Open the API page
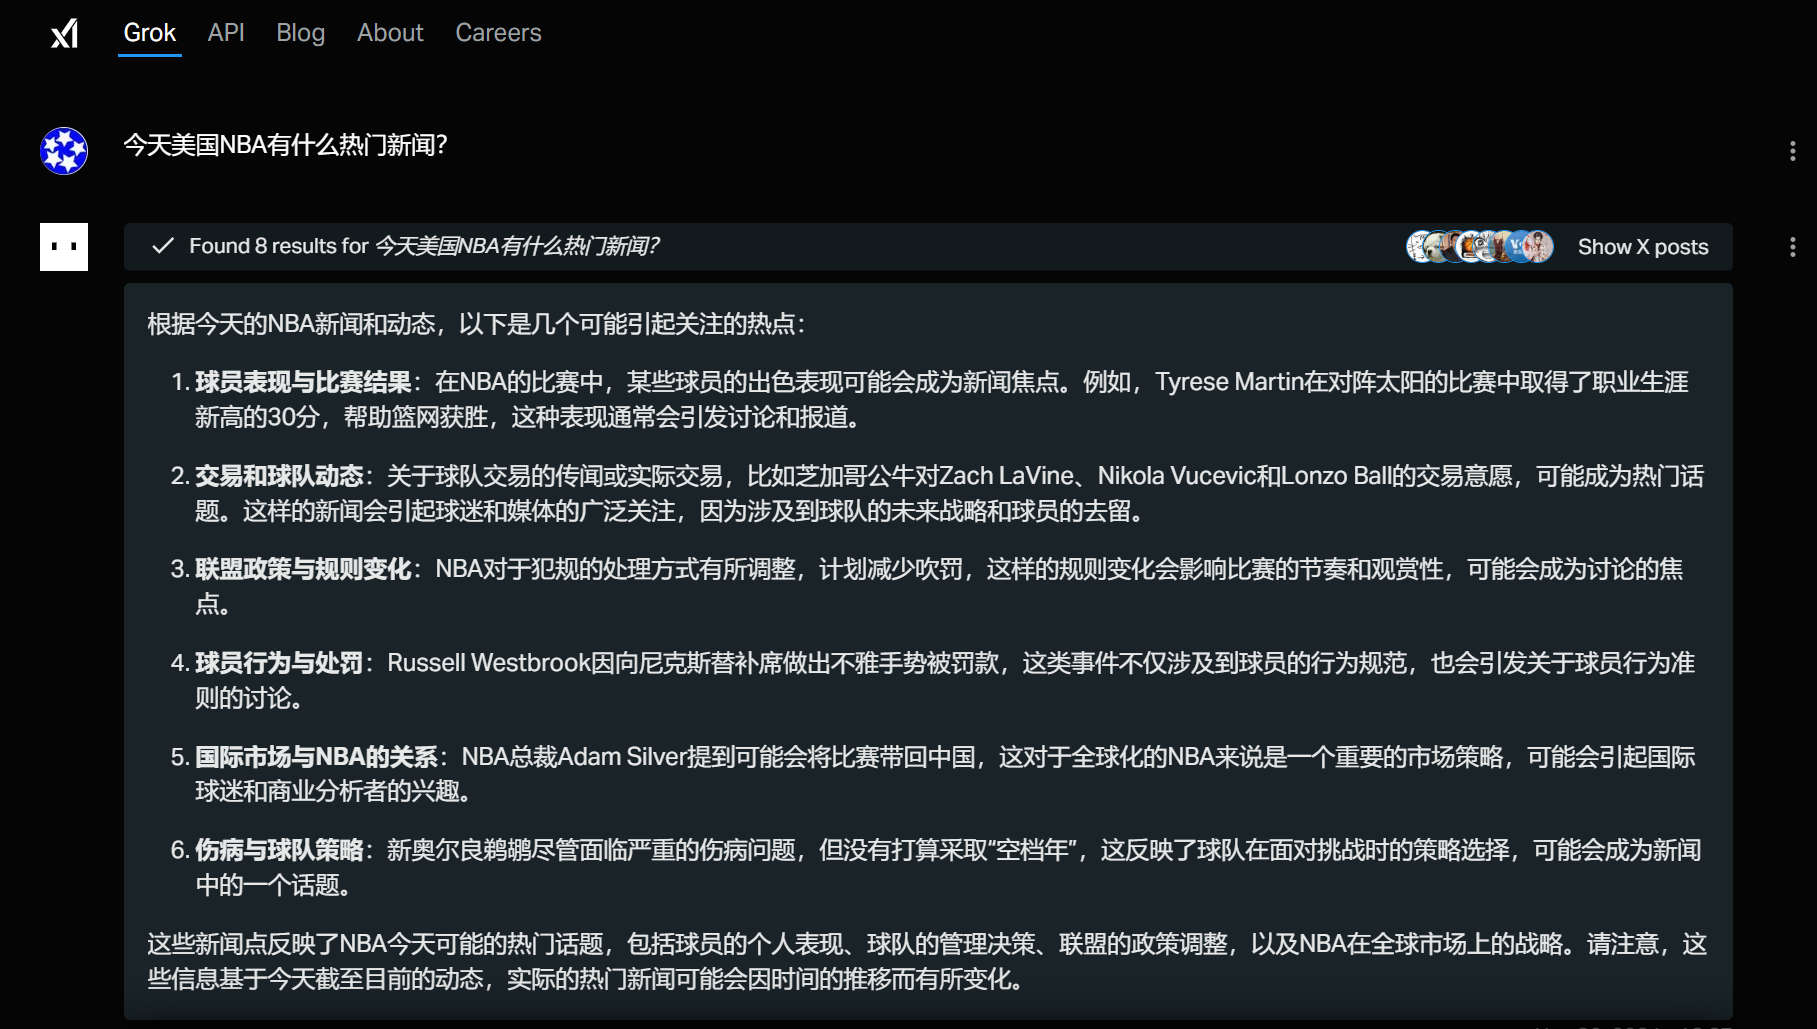Image resolution: width=1817 pixels, height=1029 pixels. [226, 33]
